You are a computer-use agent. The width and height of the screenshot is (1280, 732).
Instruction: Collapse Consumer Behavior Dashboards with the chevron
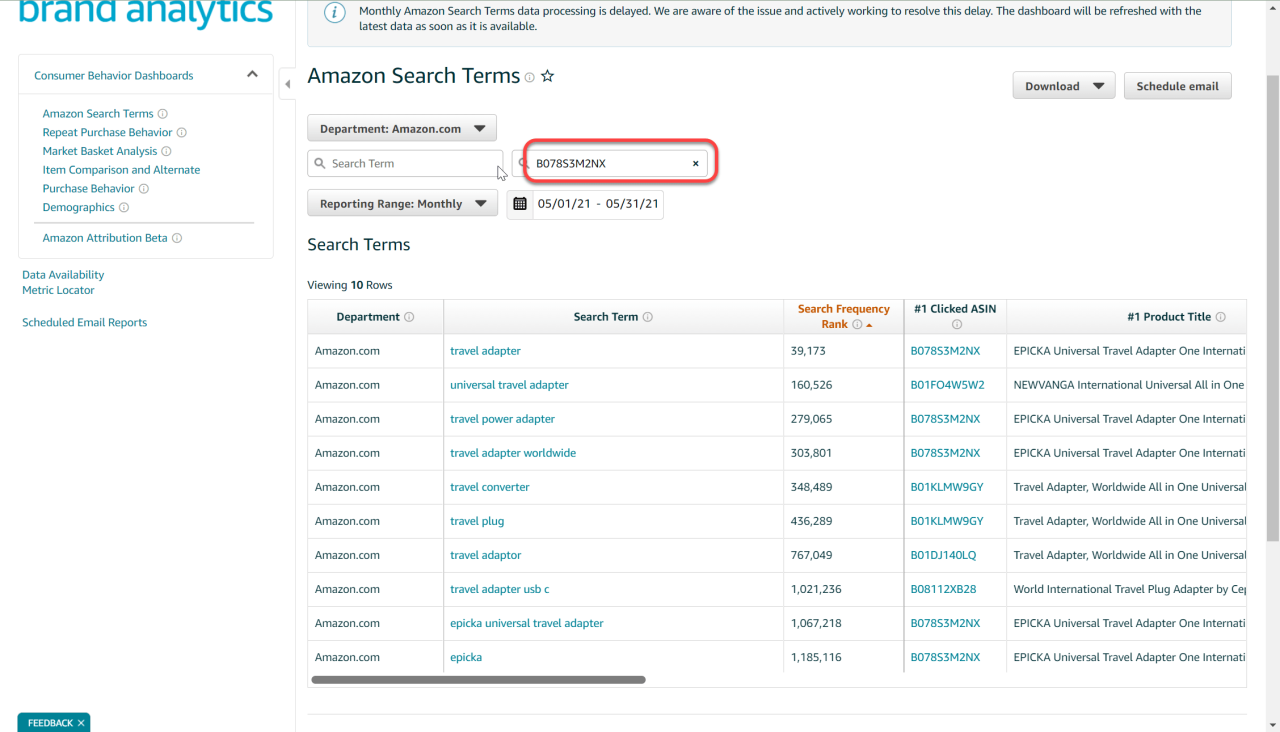click(x=252, y=73)
